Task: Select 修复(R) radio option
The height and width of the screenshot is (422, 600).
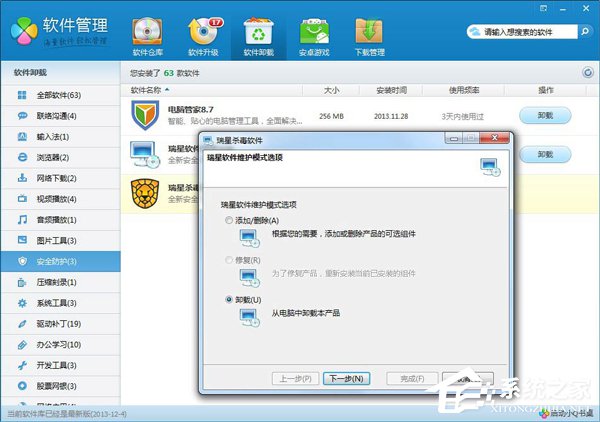Action: pos(229,260)
